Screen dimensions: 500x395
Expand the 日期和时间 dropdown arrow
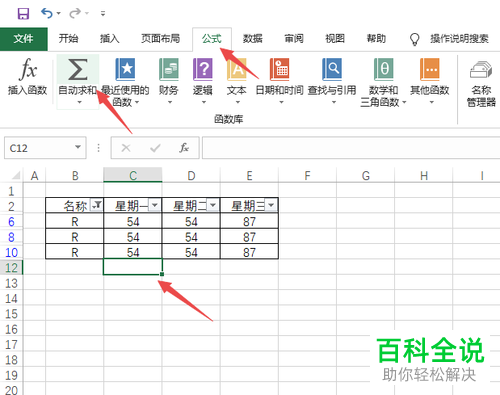pos(281,102)
